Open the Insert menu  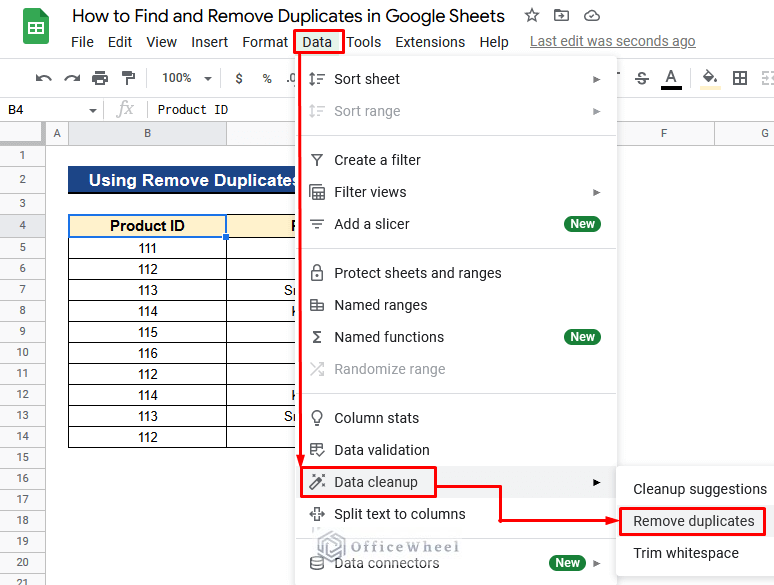209,42
